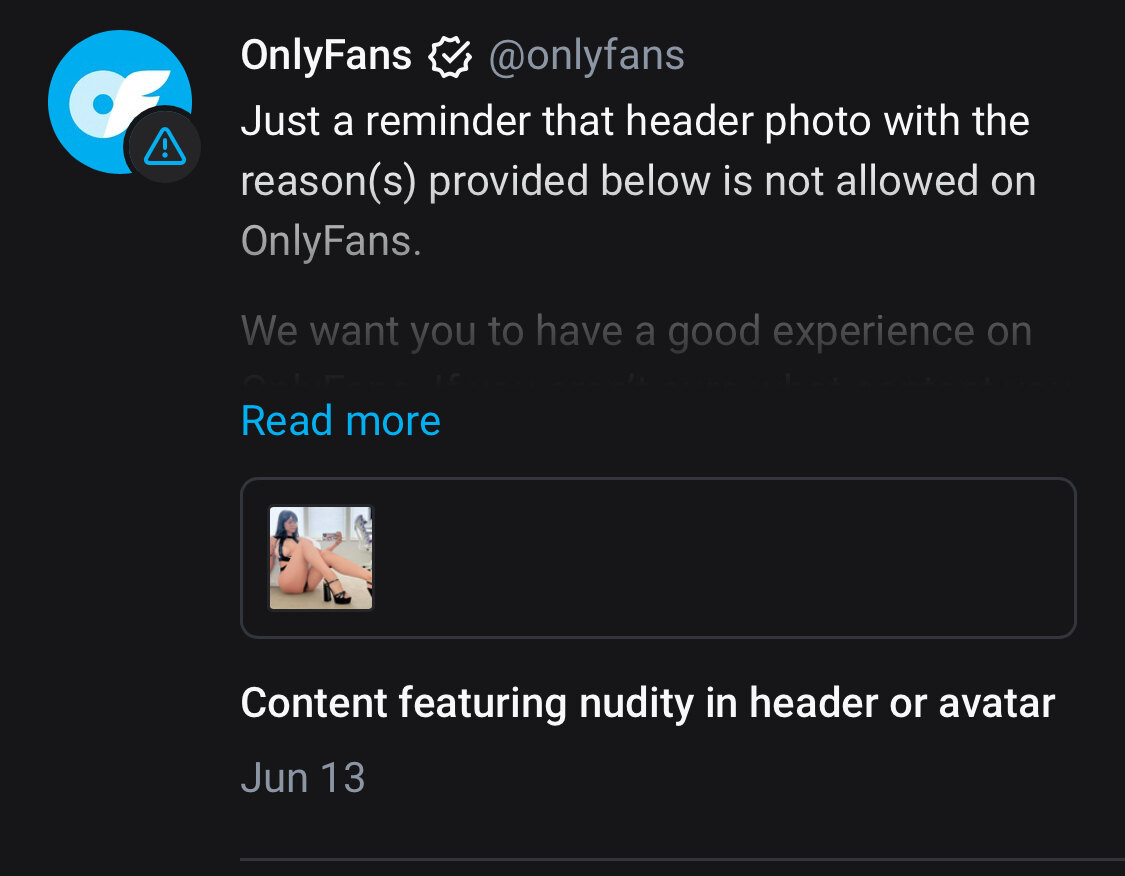Click the faded "We want you" paragraph
Viewport: 1125px width, 876px height.
point(636,331)
